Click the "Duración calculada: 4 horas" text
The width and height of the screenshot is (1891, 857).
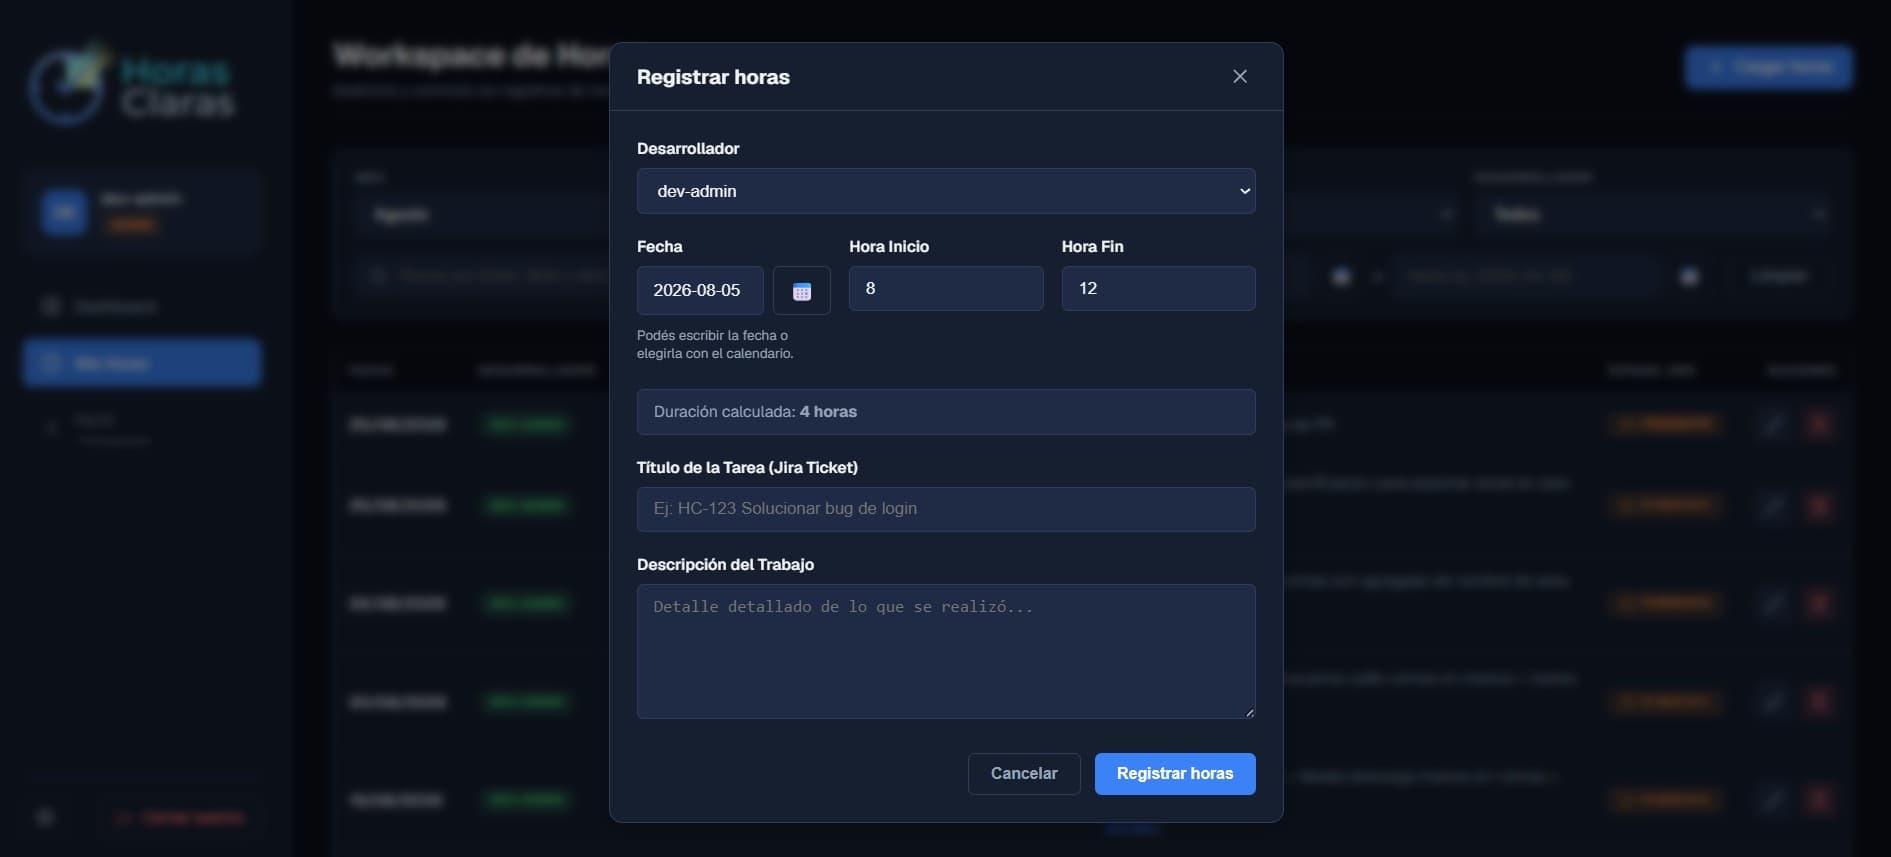[x=755, y=412]
